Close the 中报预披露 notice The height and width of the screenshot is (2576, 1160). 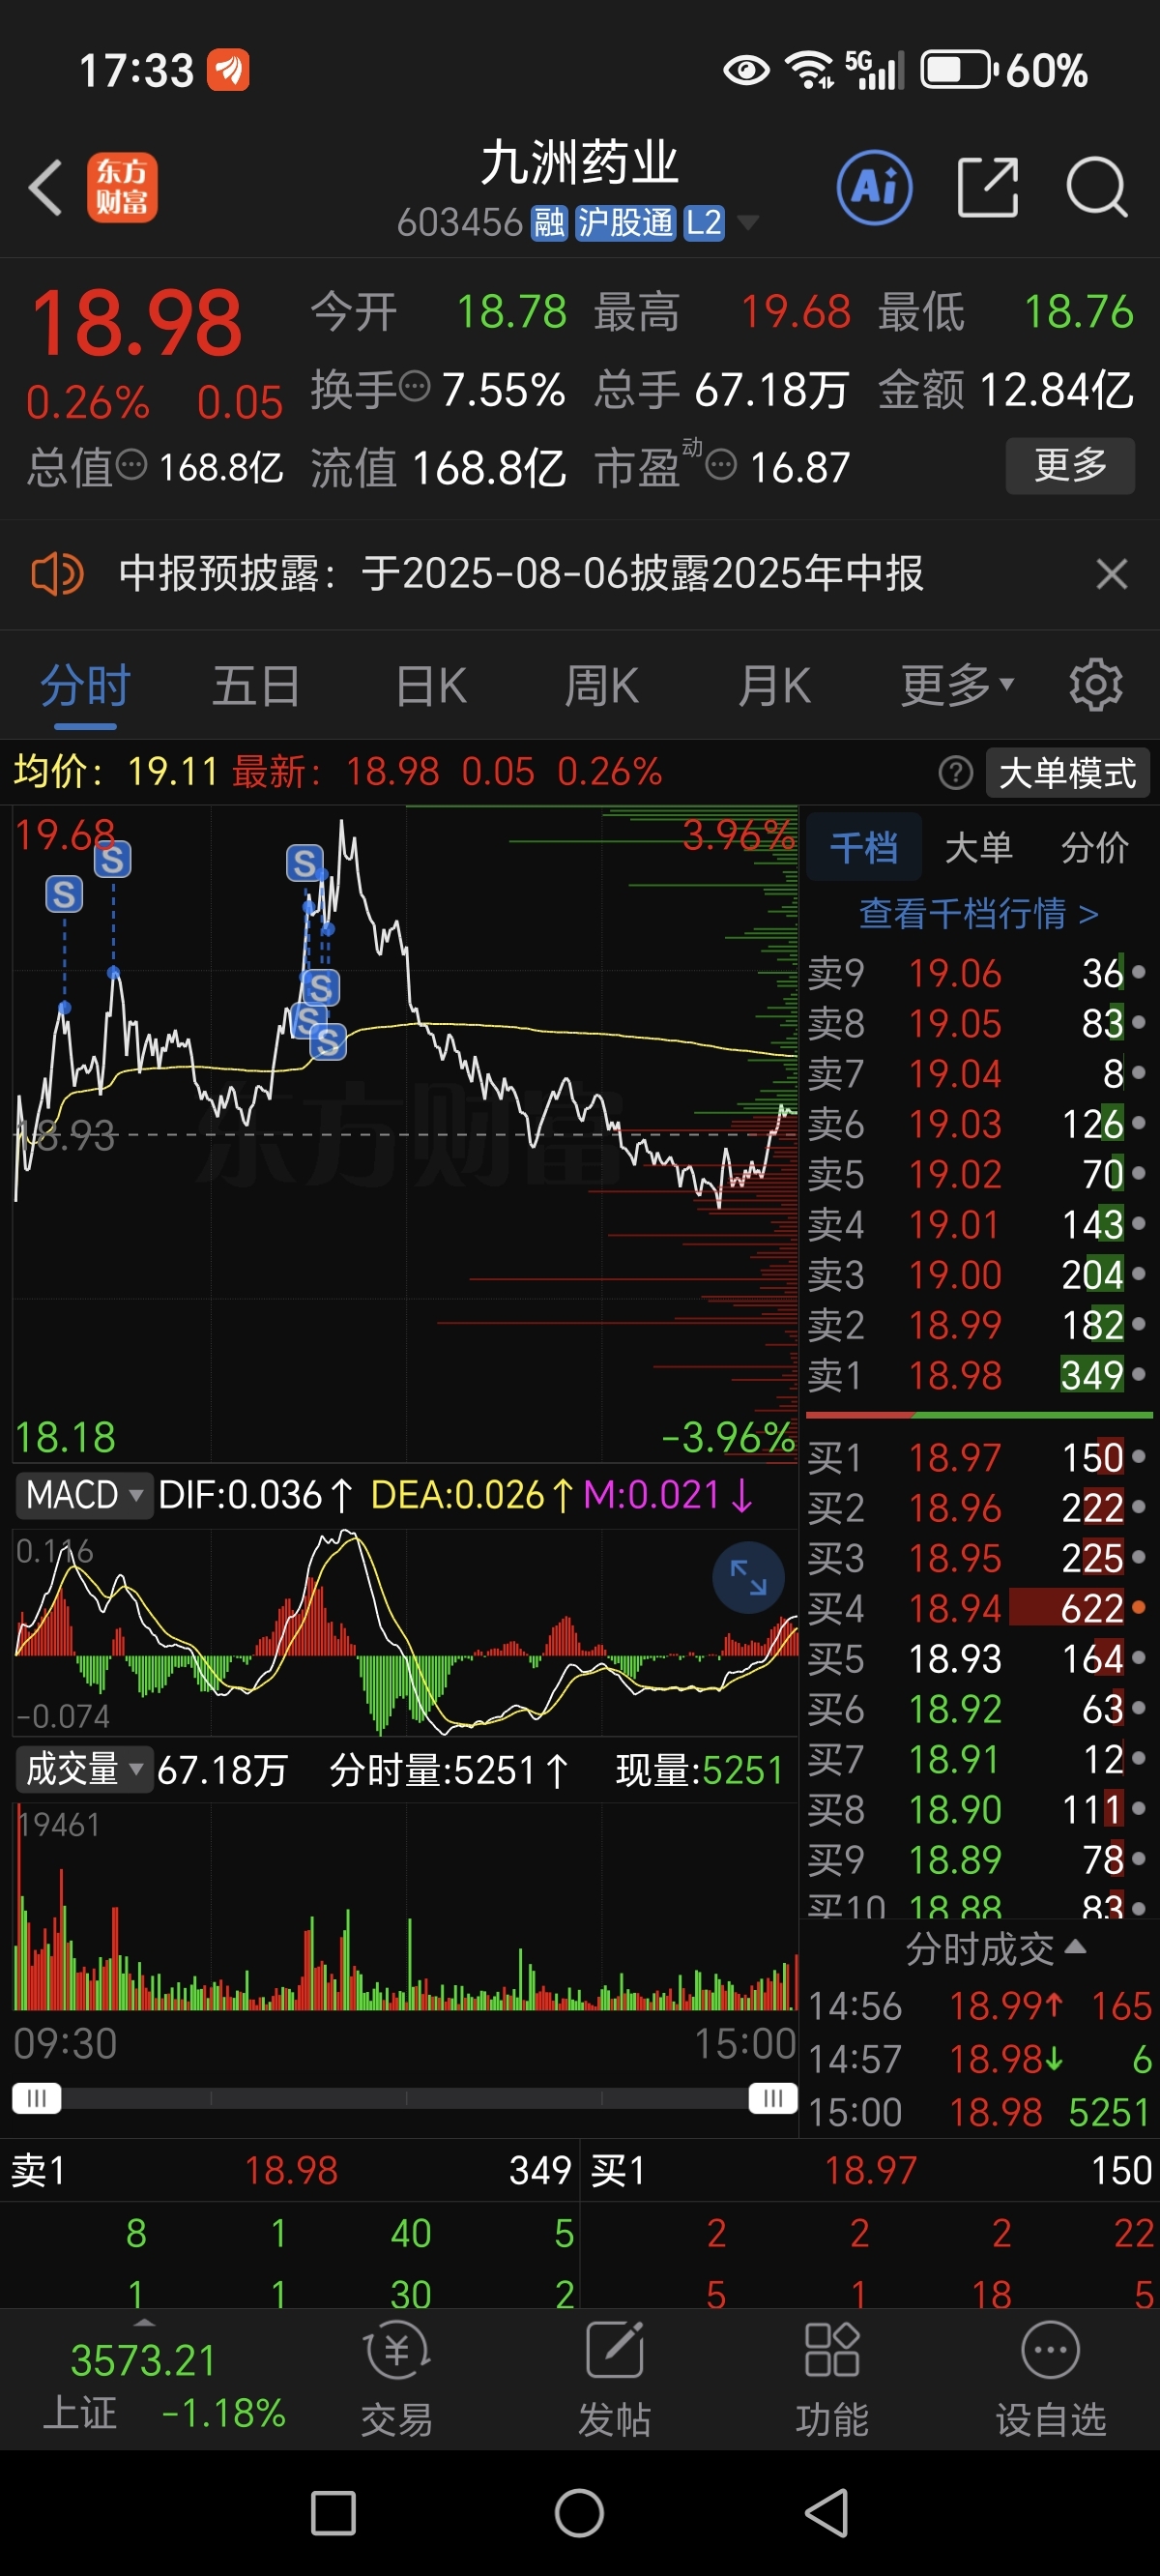click(1111, 574)
